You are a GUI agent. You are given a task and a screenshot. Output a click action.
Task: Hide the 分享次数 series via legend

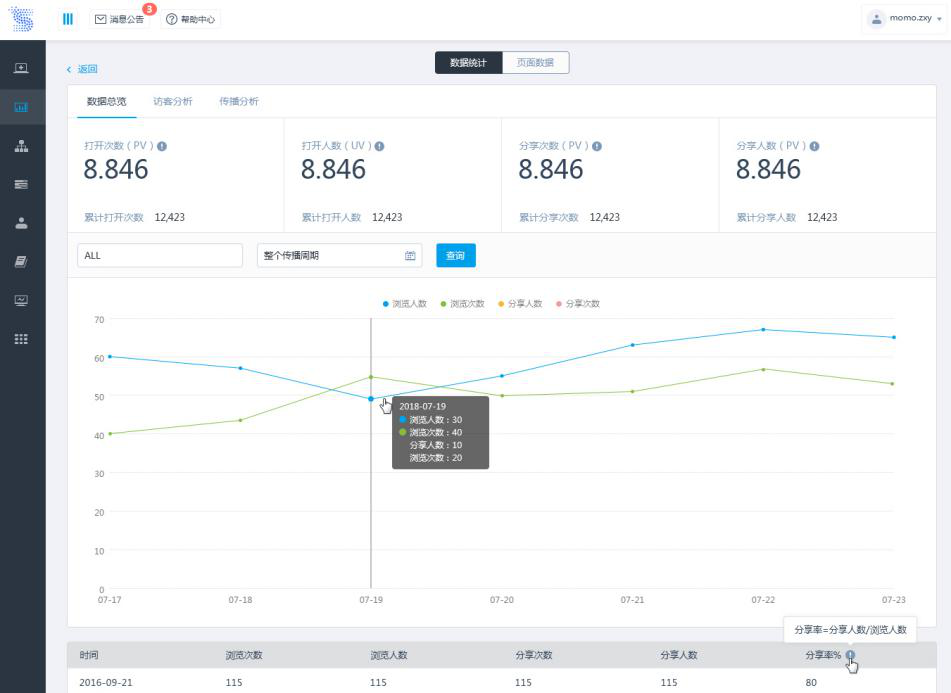pyautogui.click(x=577, y=303)
